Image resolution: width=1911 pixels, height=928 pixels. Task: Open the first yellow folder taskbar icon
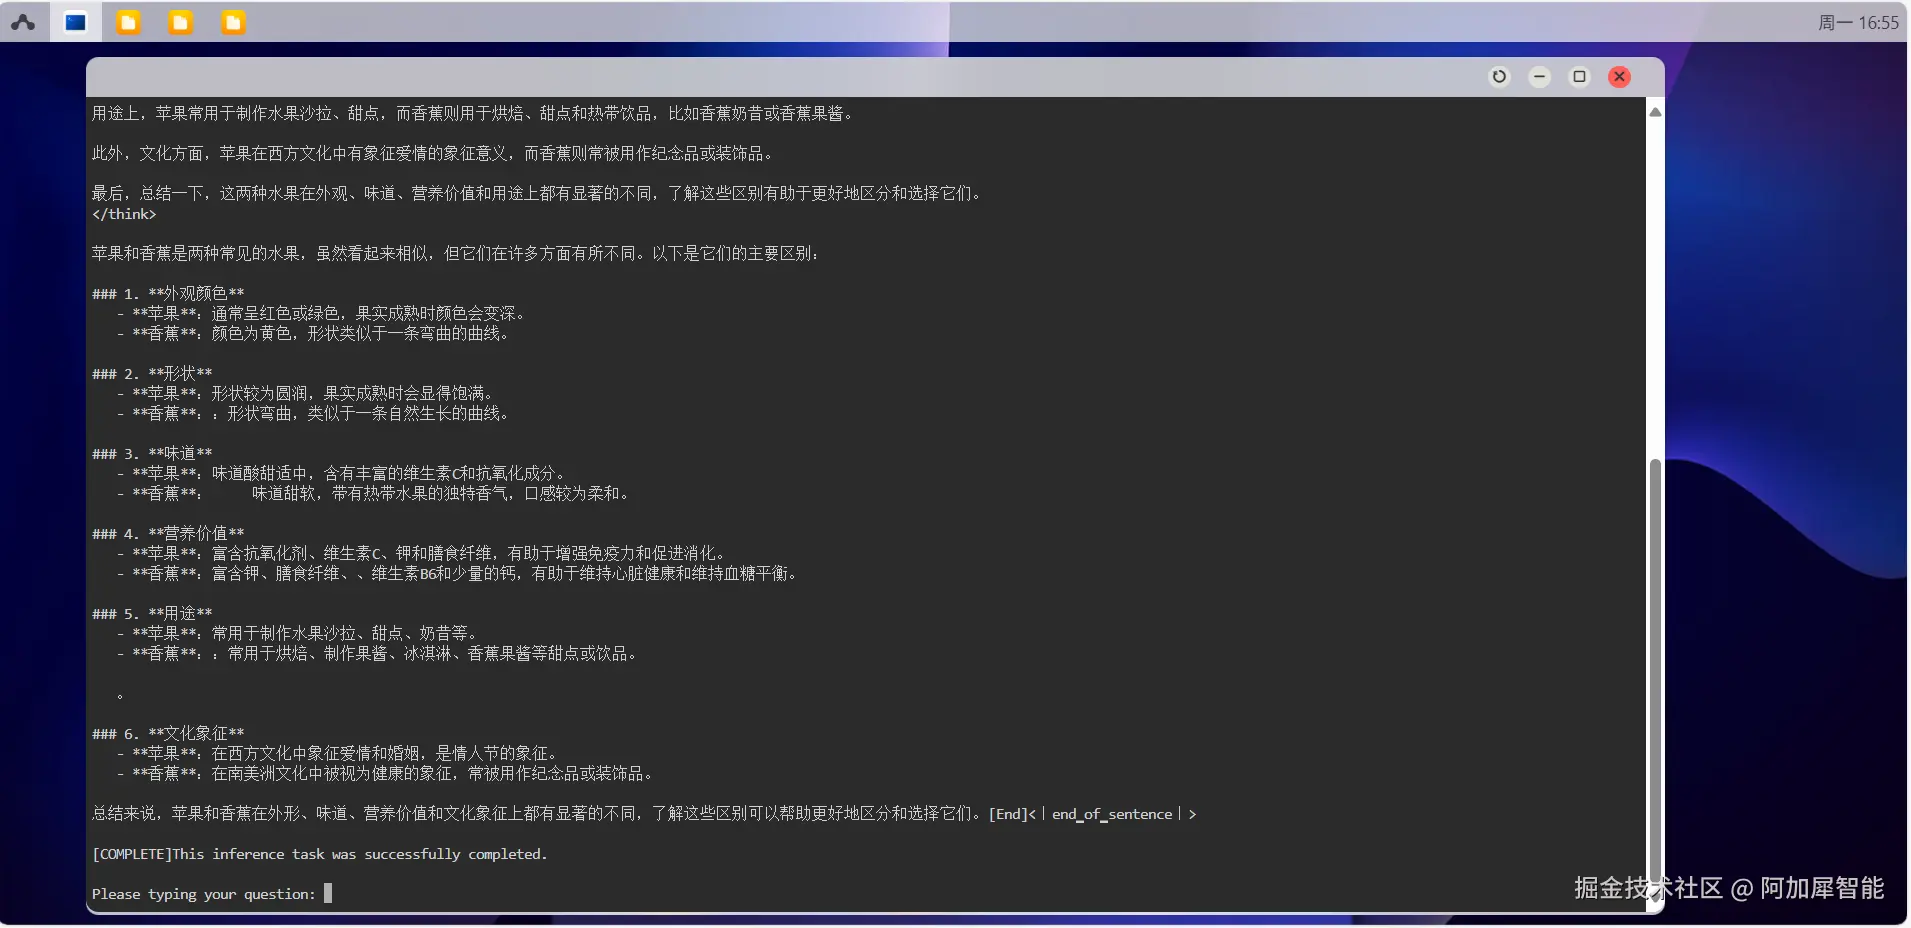[x=128, y=22]
